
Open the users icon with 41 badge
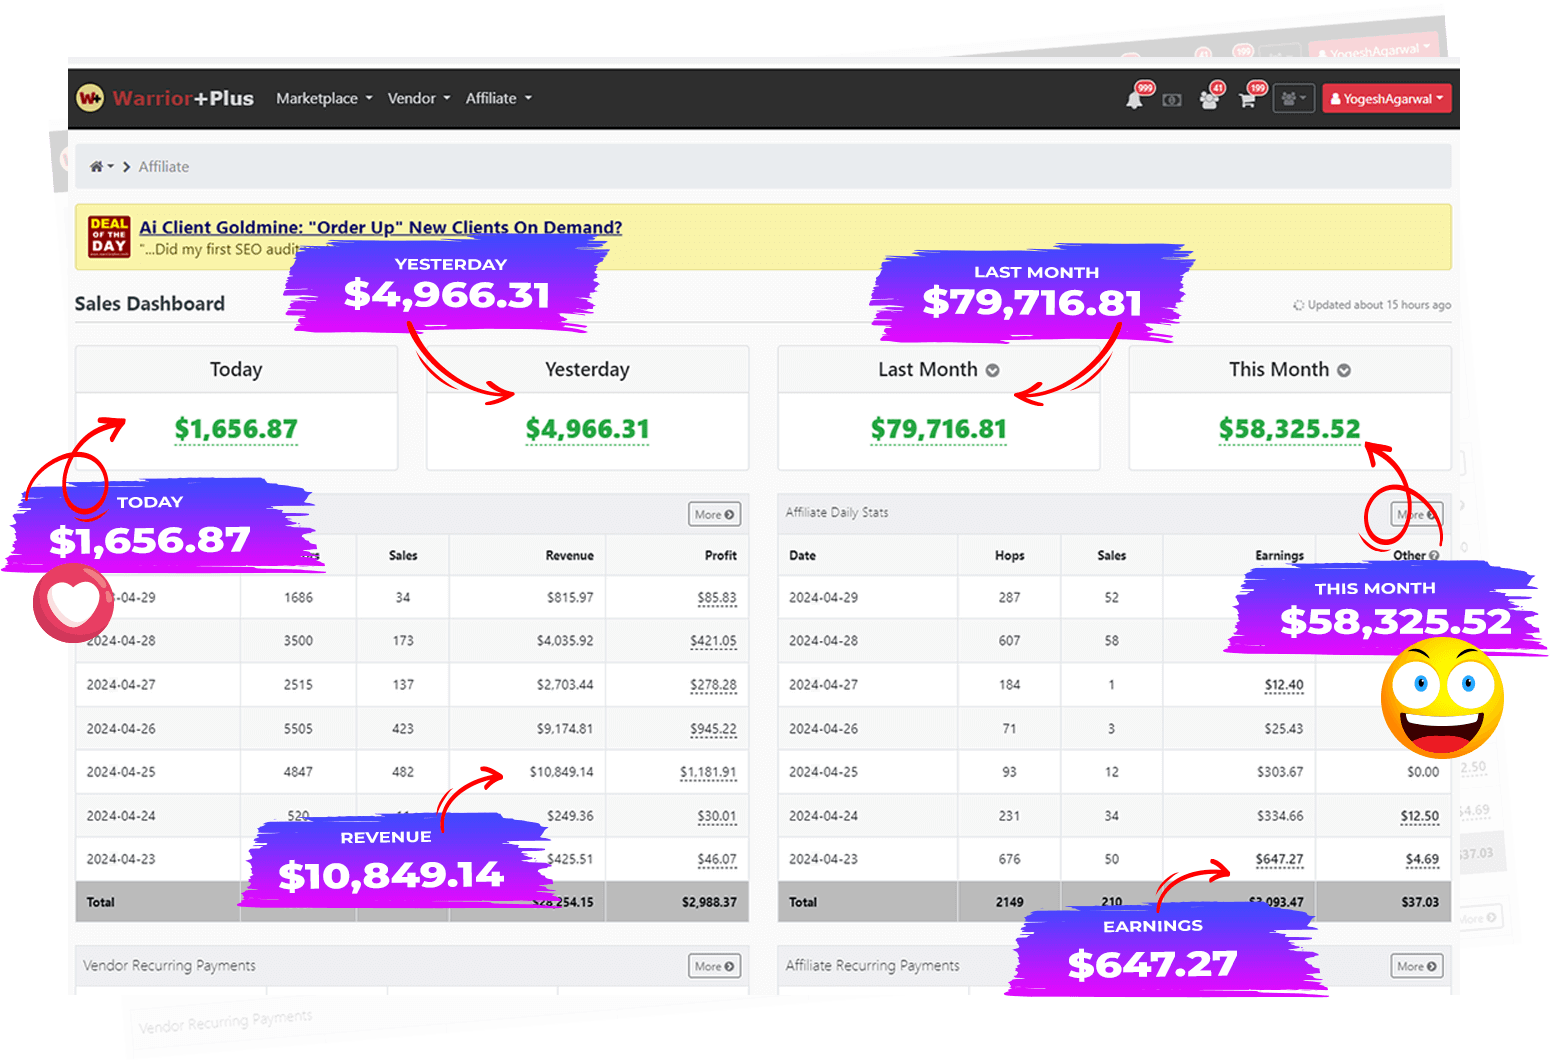[x=1209, y=100]
